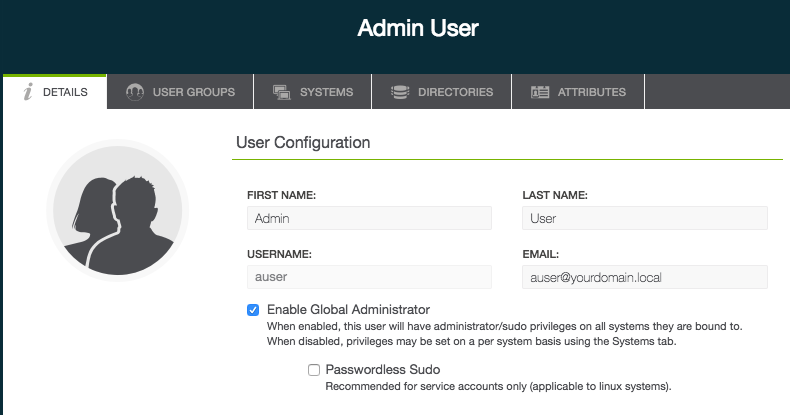Click the Attributes ID card icon
Viewport: 790px width, 415px height.
click(x=540, y=92)
